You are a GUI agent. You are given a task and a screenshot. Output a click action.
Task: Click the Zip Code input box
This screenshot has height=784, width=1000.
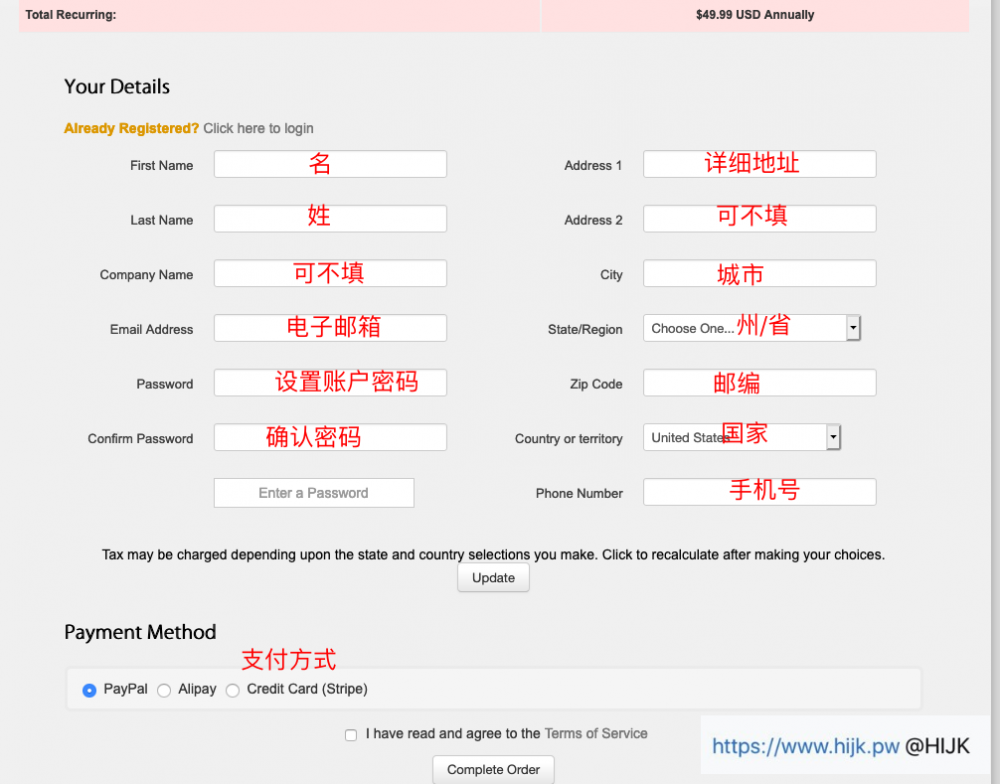tap(759, 383)
